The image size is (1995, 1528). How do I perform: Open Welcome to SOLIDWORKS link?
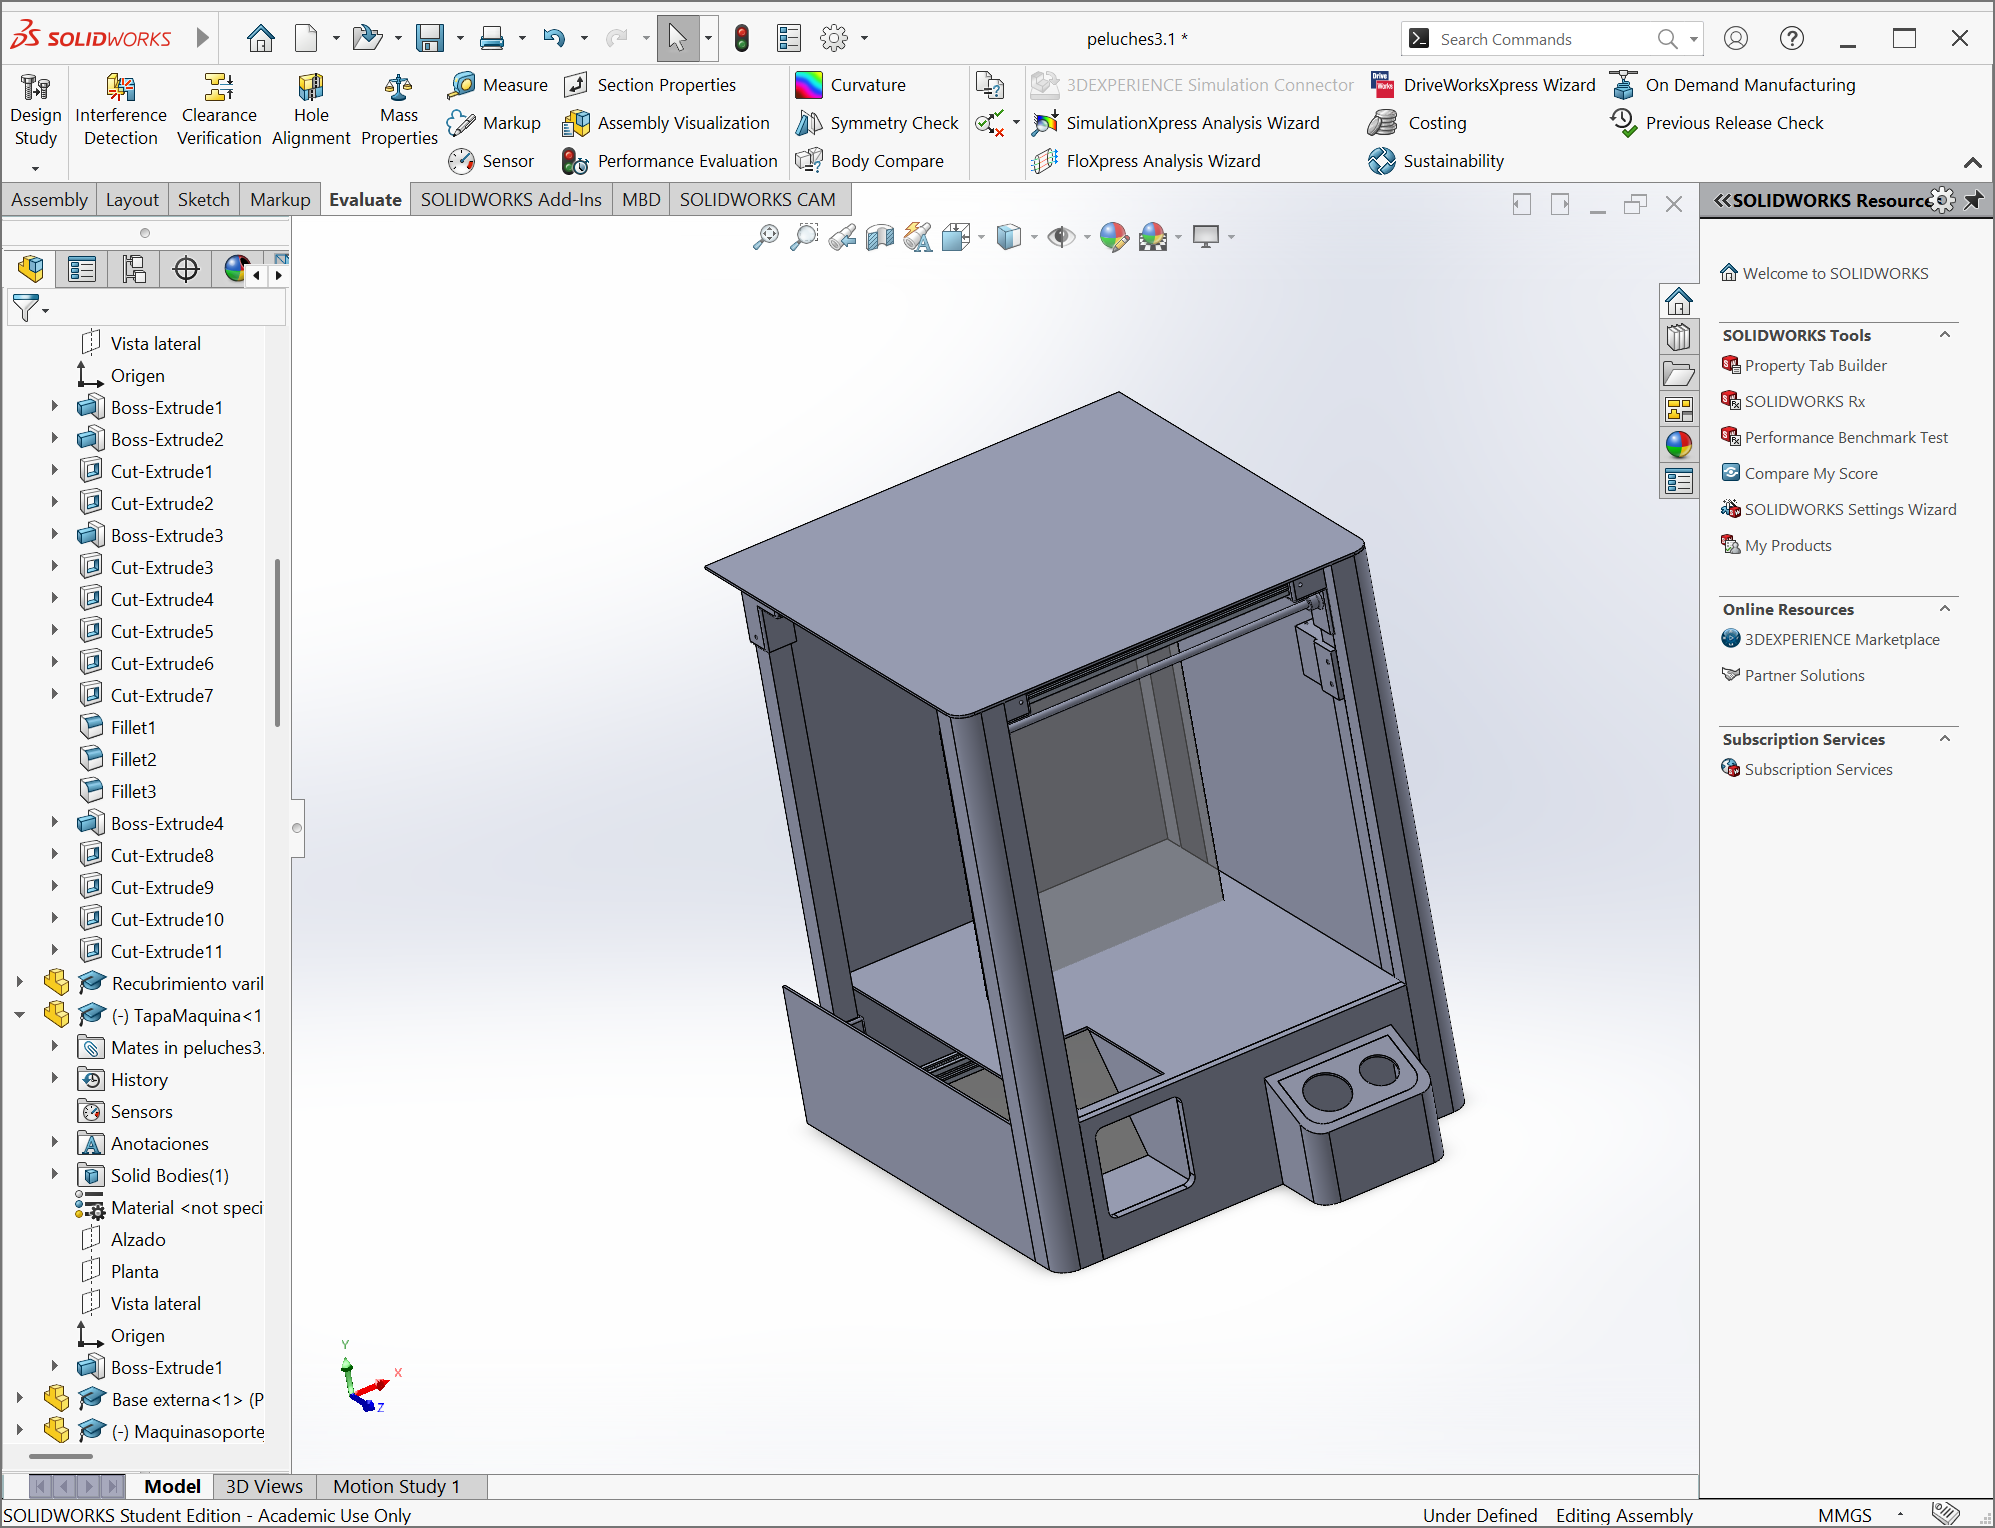(x=1825, y=273)
